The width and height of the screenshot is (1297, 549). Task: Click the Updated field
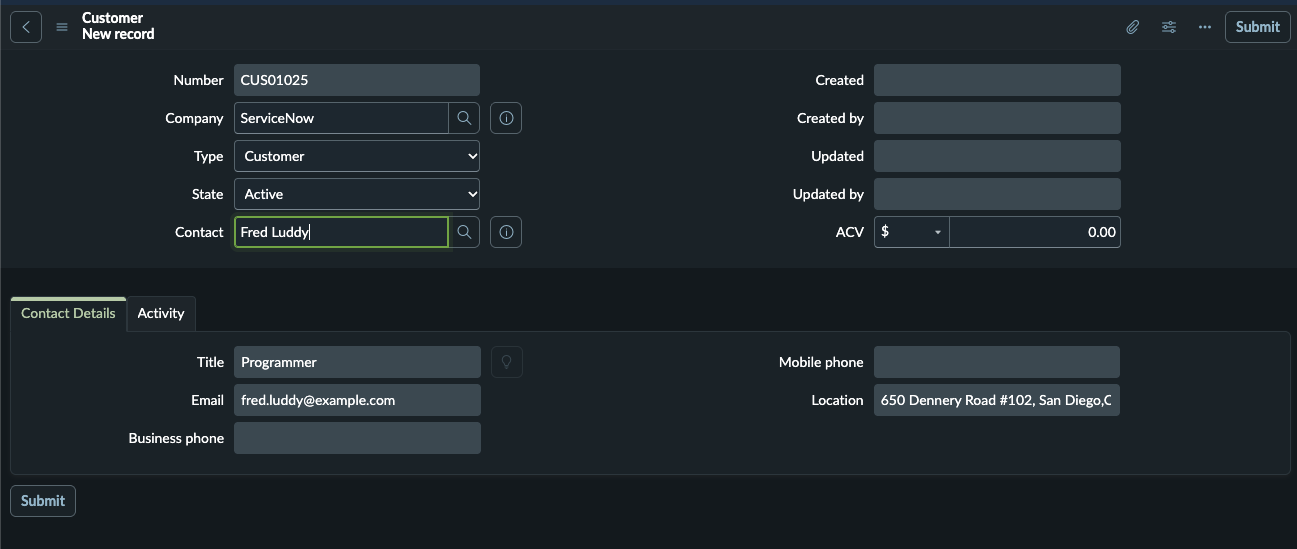[997, 156]
